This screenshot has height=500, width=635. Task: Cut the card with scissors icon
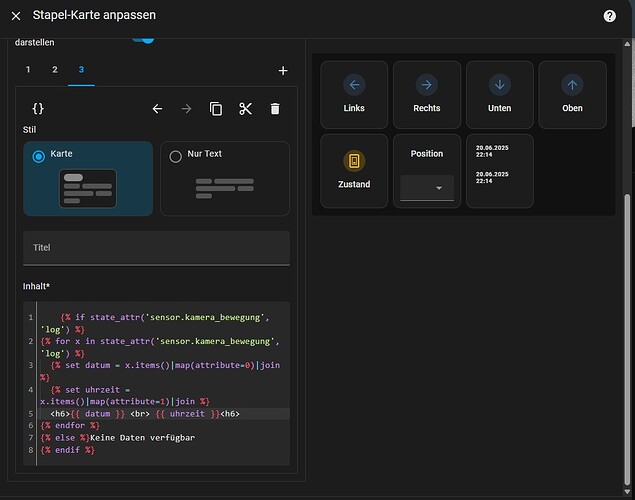point(246,109)
